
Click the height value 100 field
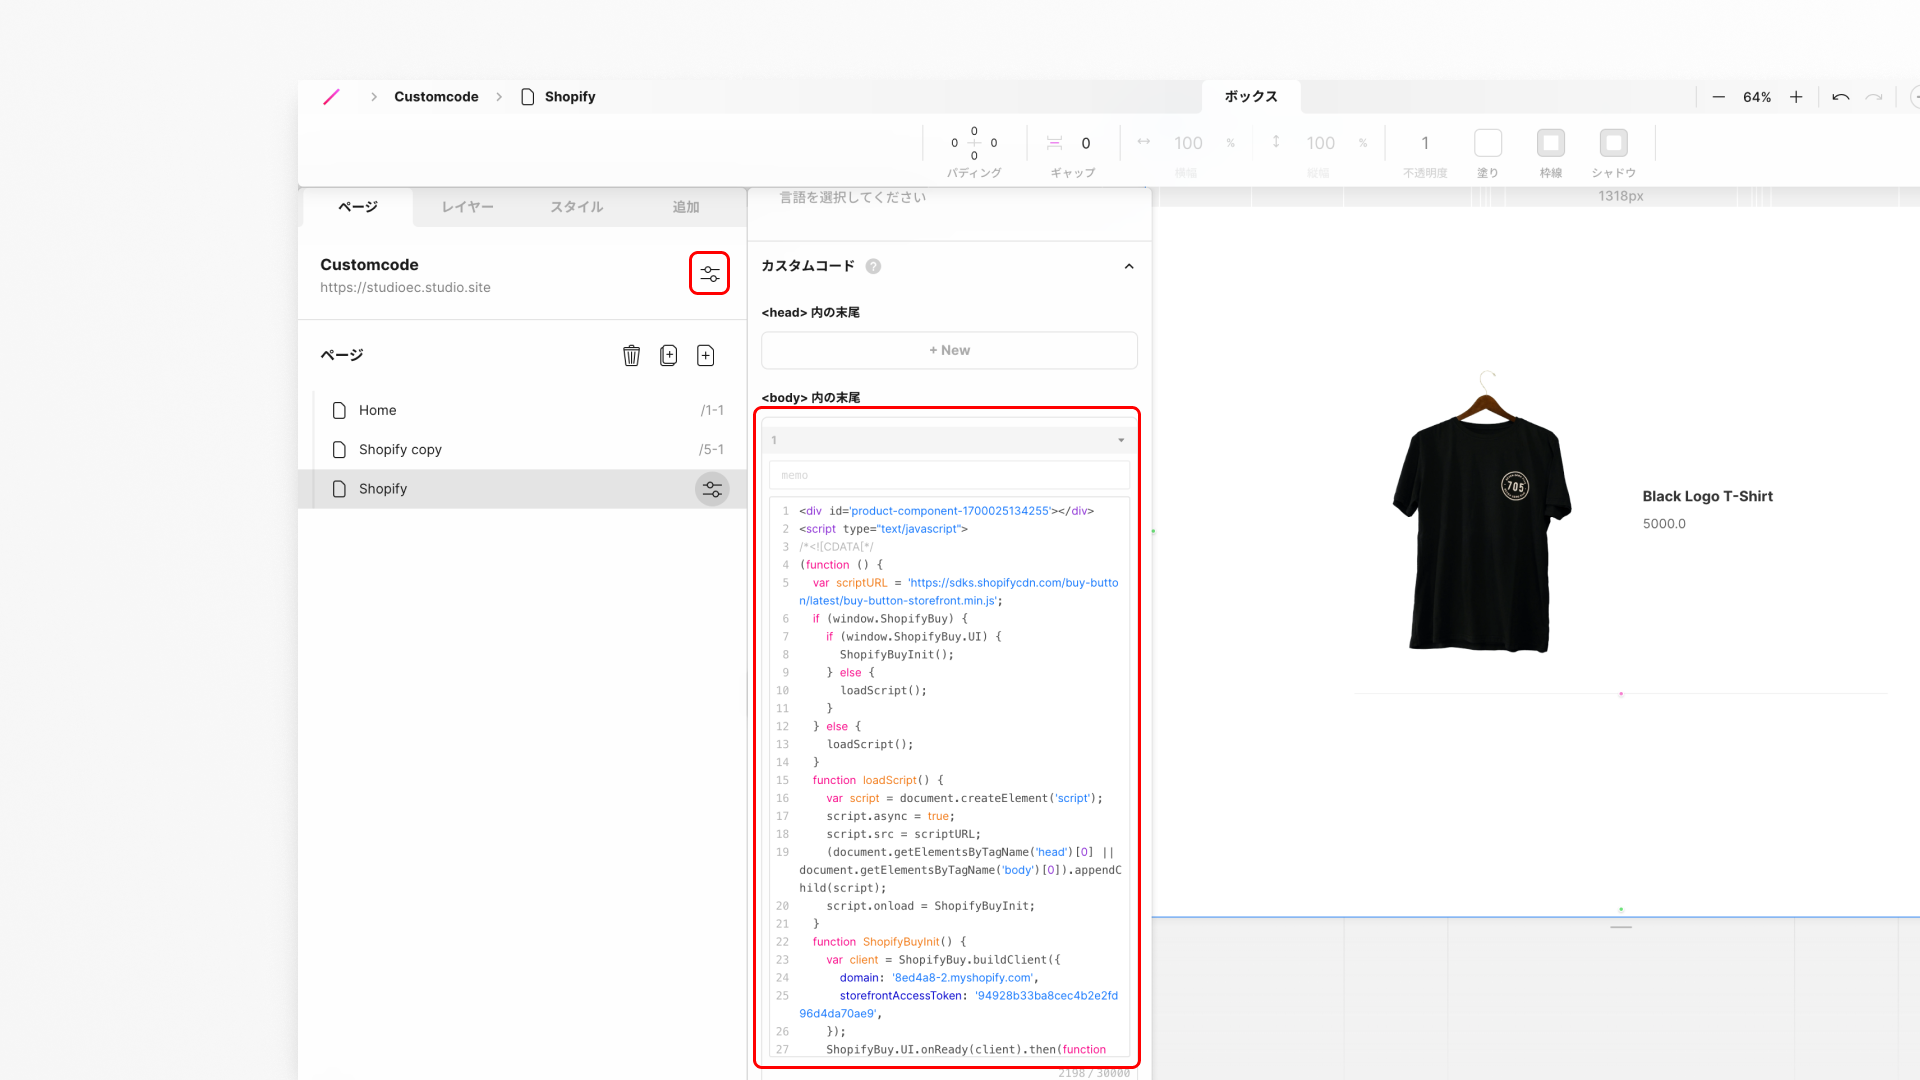click(x=1320, y=143)
